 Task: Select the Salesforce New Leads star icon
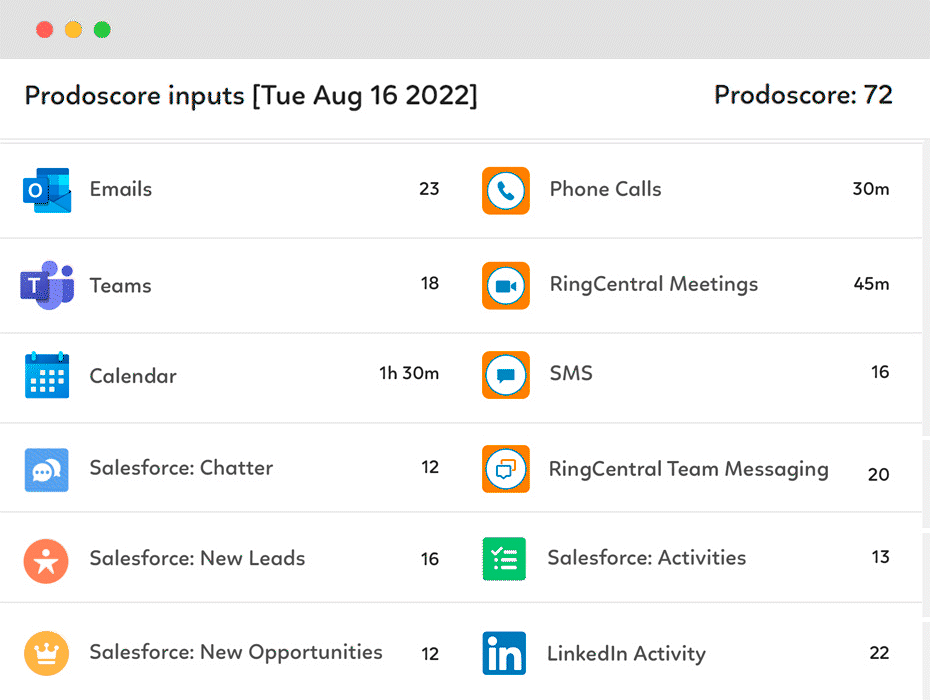(46, 560)
